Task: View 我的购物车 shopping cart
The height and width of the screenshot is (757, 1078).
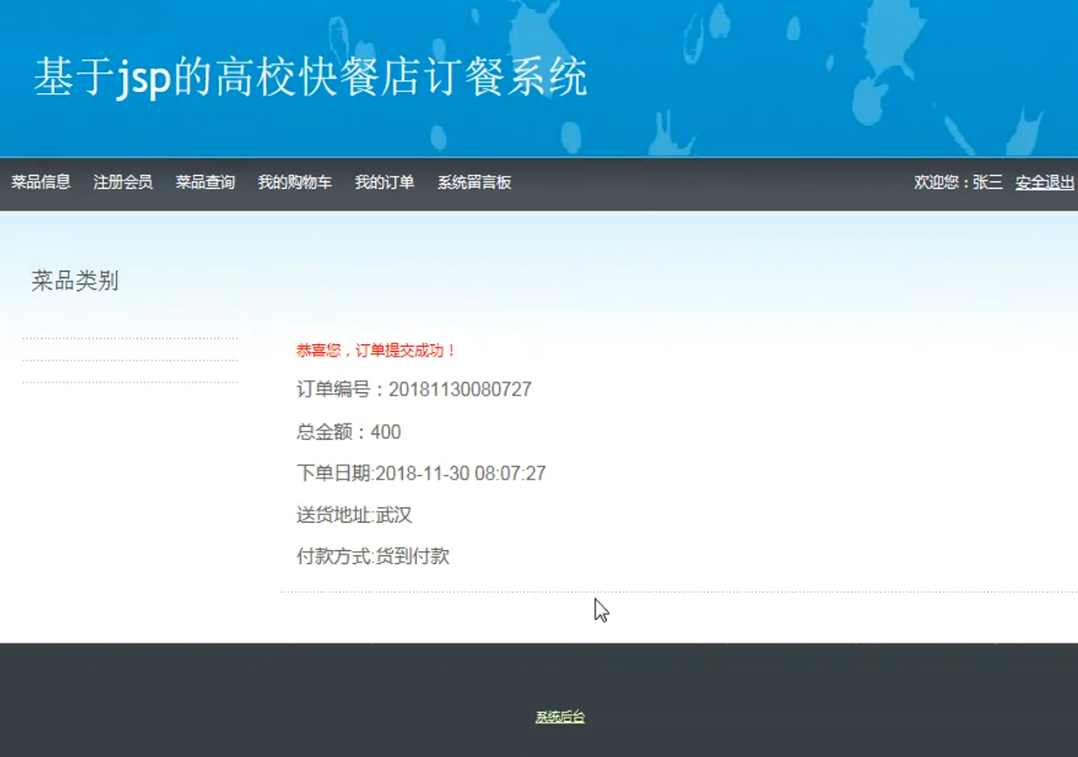Action: click(x=294, y=182)
